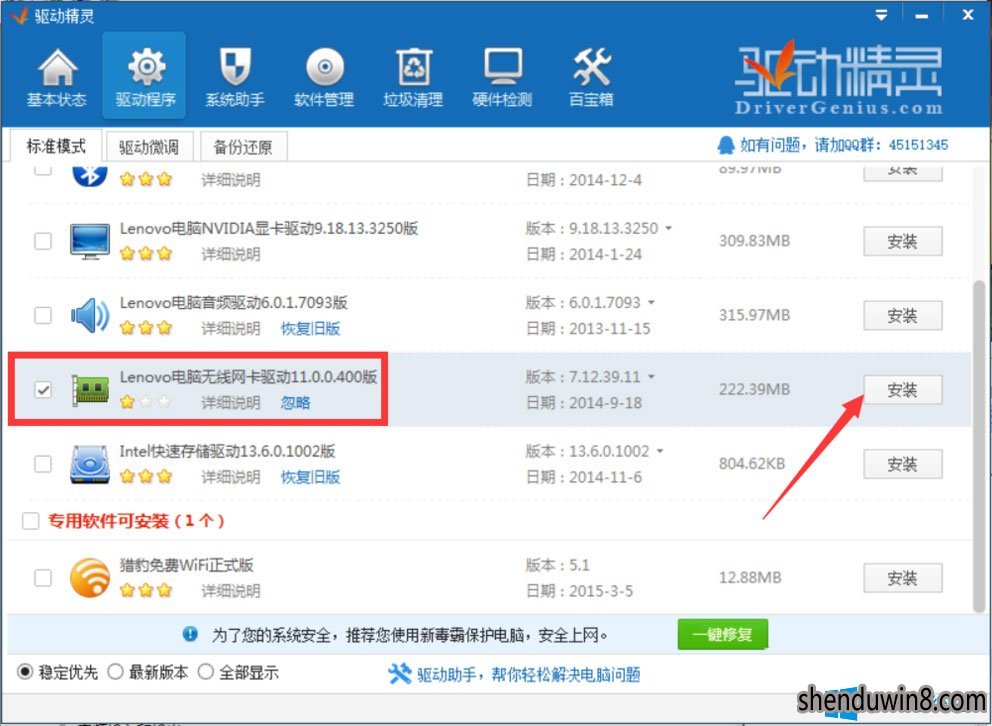This screenshot has height=726, width=992.
Task: Open the 软件管理 disc section
Action: tap(324, 77)
